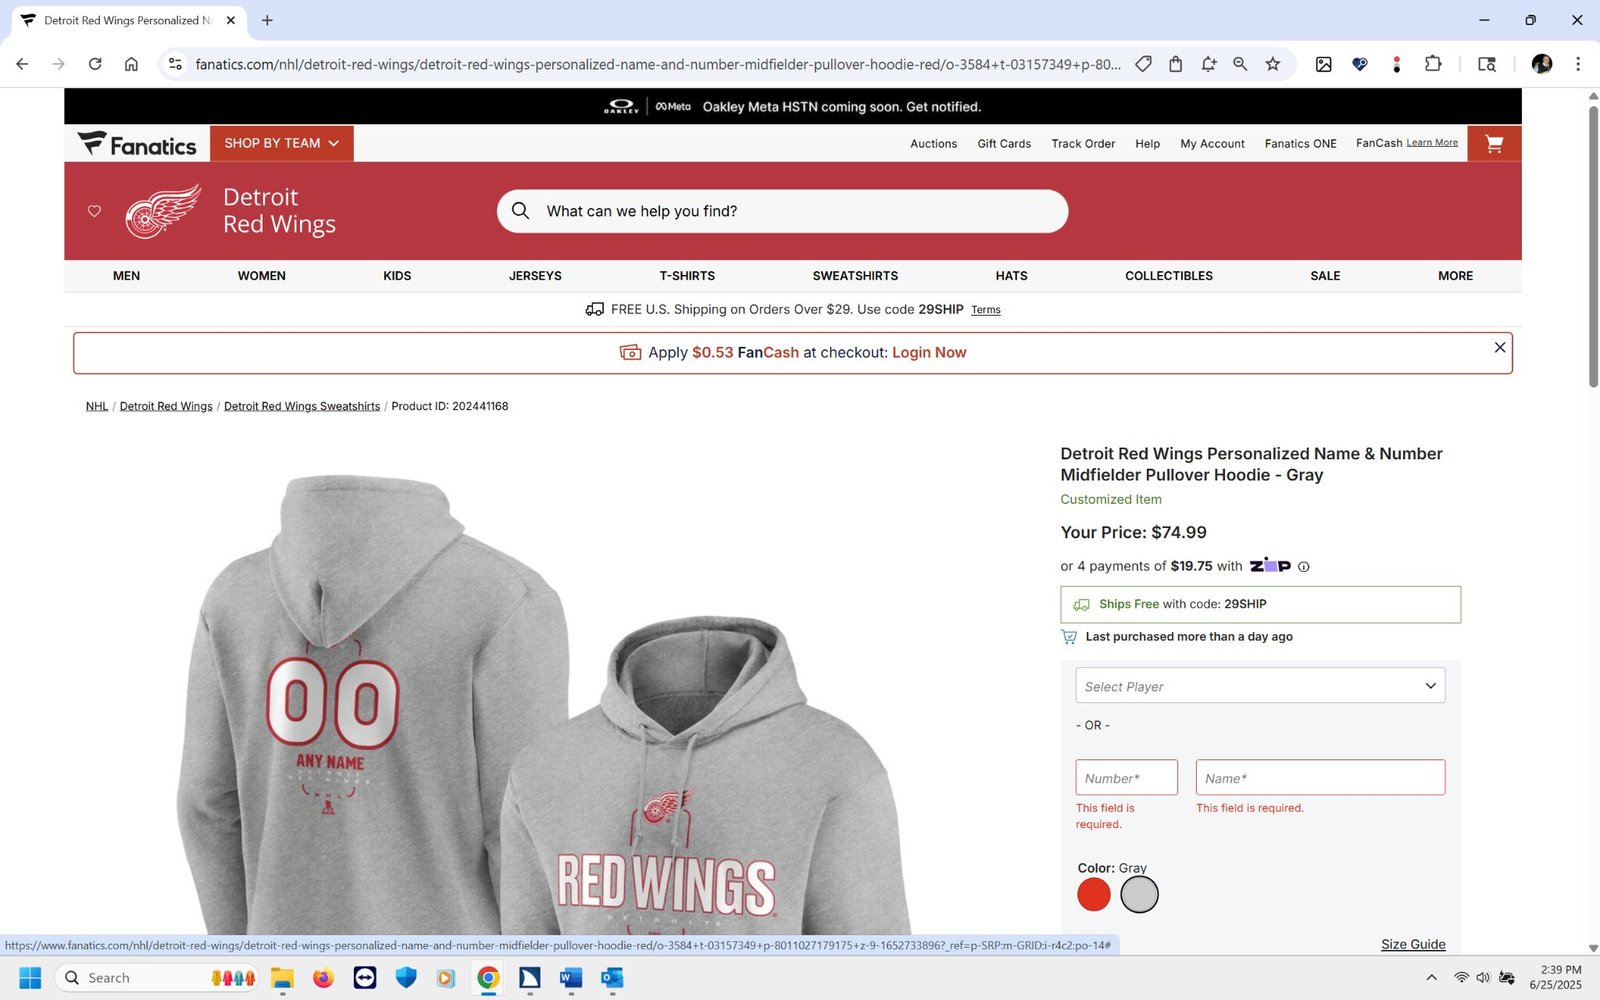Open File Explorer from taskbar
The width and height of the screenshot is (1600, 1000).
click(x=282, y=977)
